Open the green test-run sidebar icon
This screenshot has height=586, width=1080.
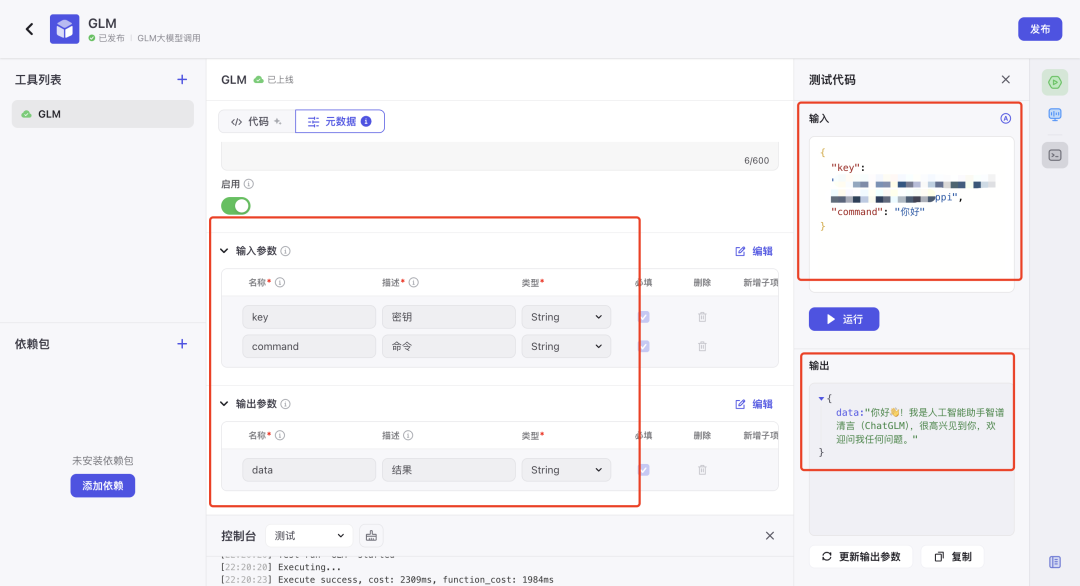(x=1055, y=83)
